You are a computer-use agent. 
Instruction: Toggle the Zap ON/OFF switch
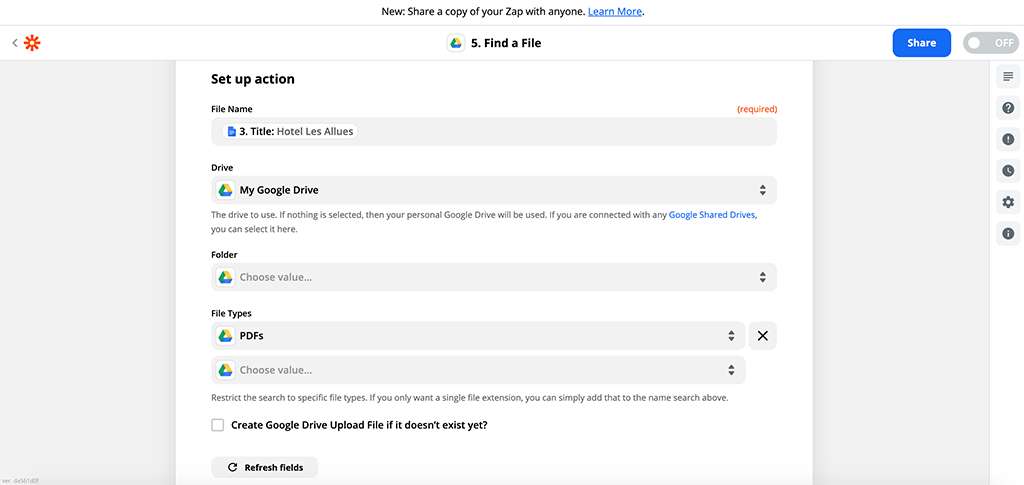(x=990, y=43)
